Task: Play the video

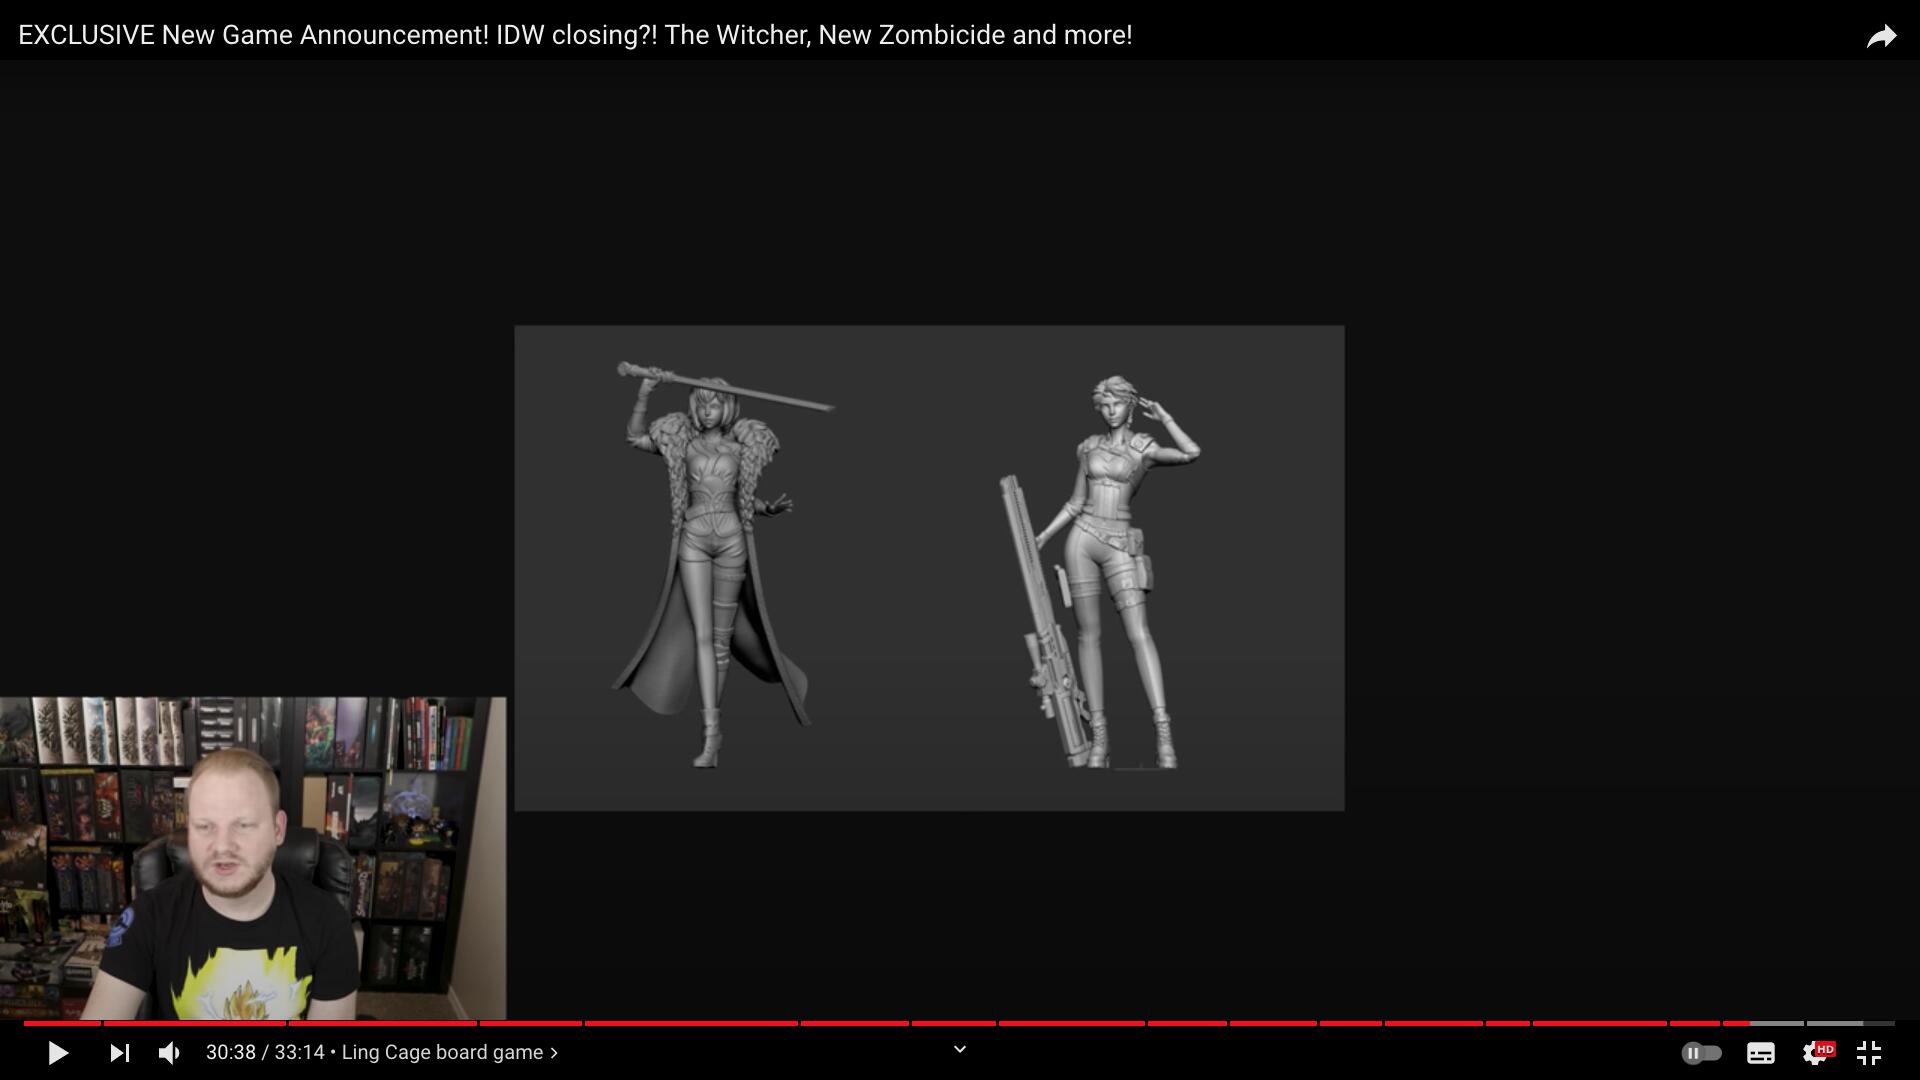Action: tap(58, 1053)
